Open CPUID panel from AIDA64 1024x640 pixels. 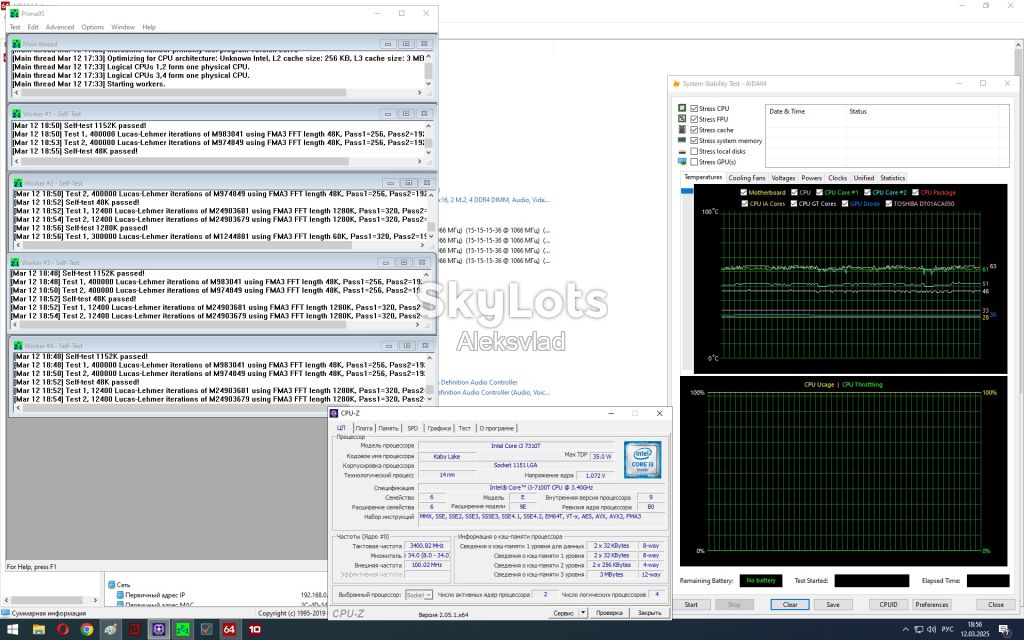pyautogui.click(x=888, y=605)
